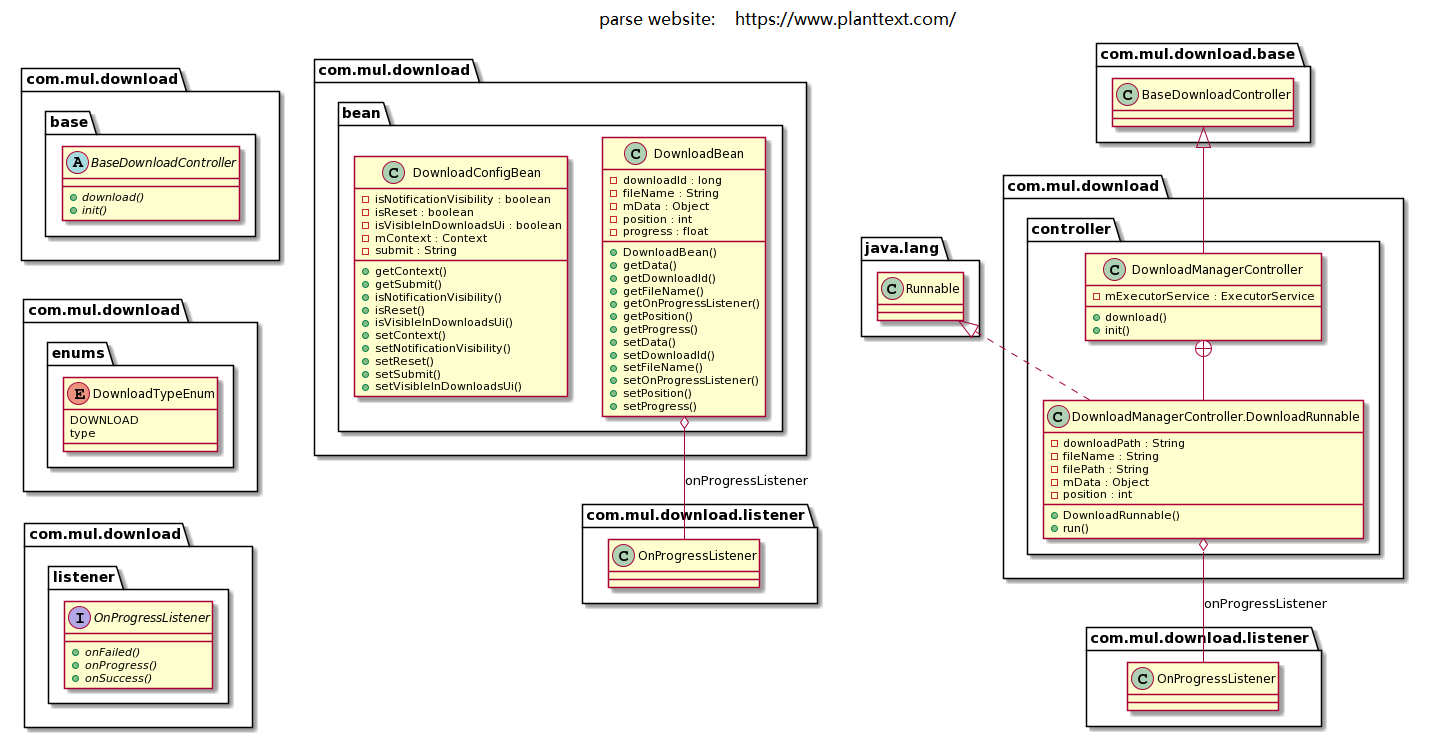
Task: Click the enum 'E' icon of DownloadTypeEnum
Action: point(77,393)
